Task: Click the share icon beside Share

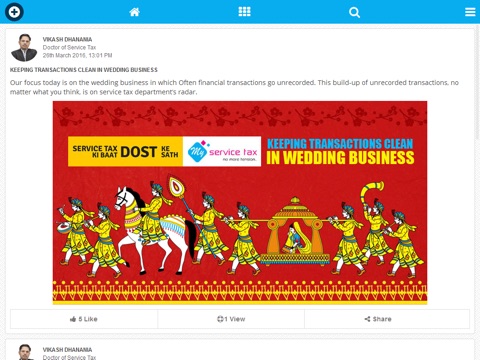Action: coord(367,319)
